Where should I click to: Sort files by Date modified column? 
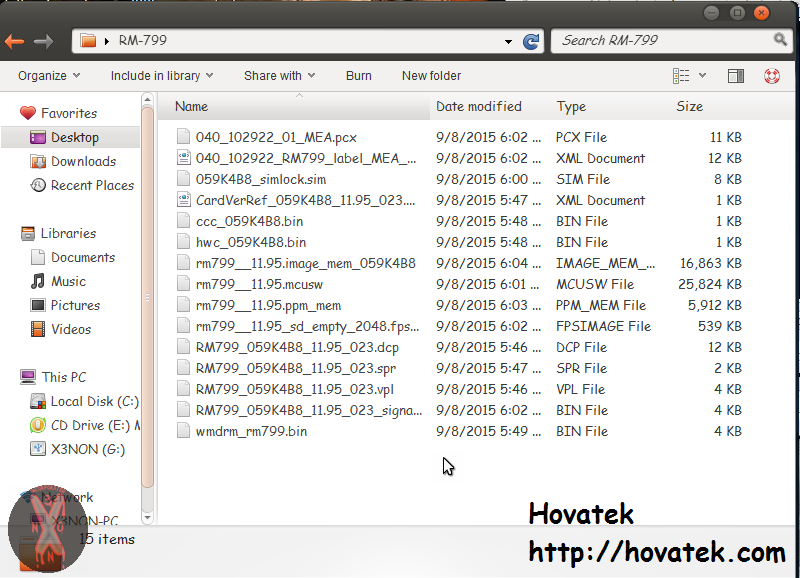[x=479, y=107]
